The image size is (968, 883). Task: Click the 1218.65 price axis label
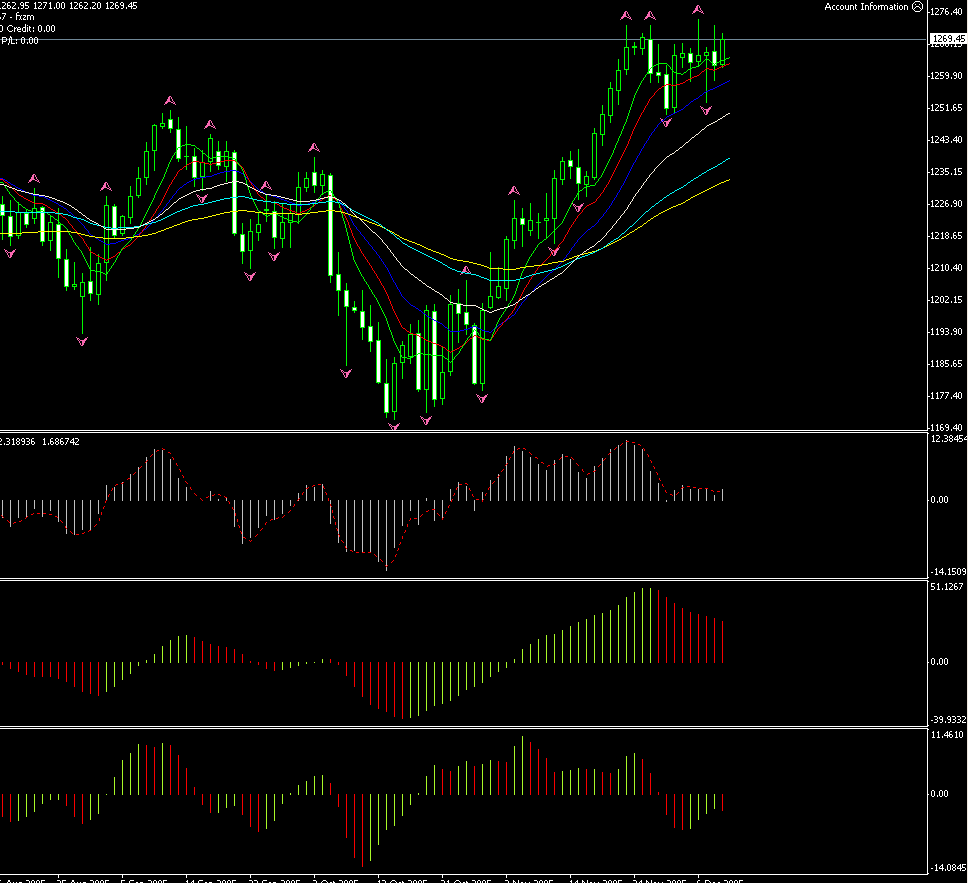[948, 235]
